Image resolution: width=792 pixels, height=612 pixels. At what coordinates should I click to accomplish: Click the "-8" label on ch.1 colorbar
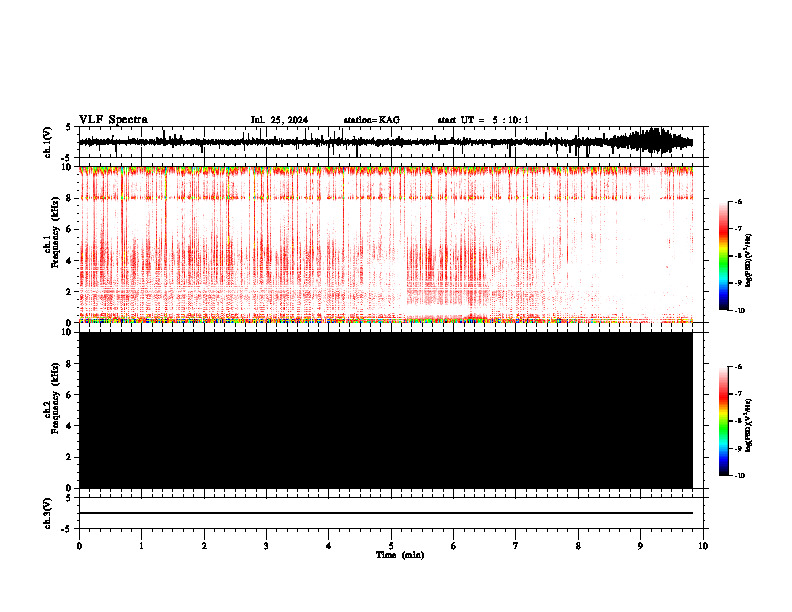coord(738,256)
